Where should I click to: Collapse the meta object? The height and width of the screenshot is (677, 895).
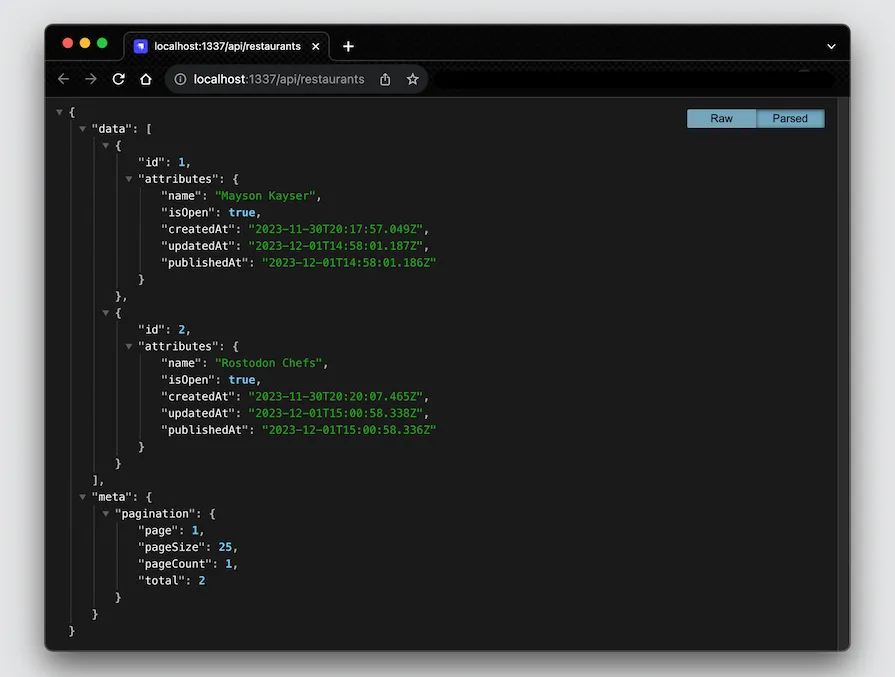tap(82, 496)
